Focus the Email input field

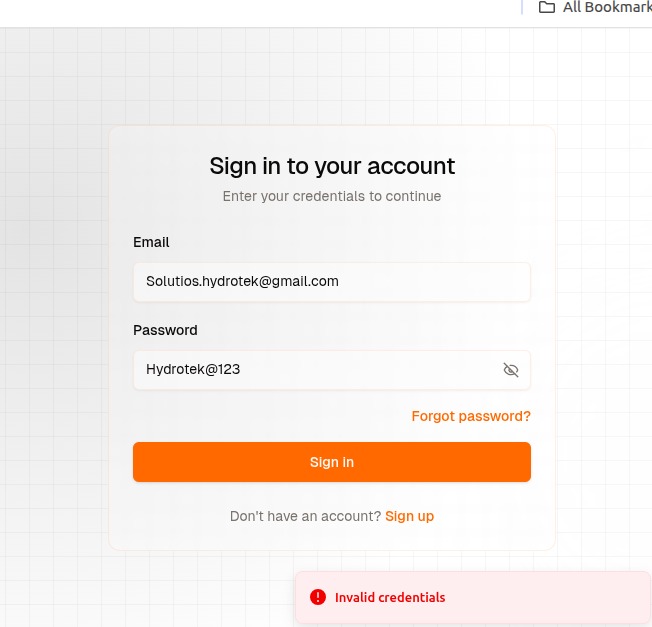coord(331,282)
